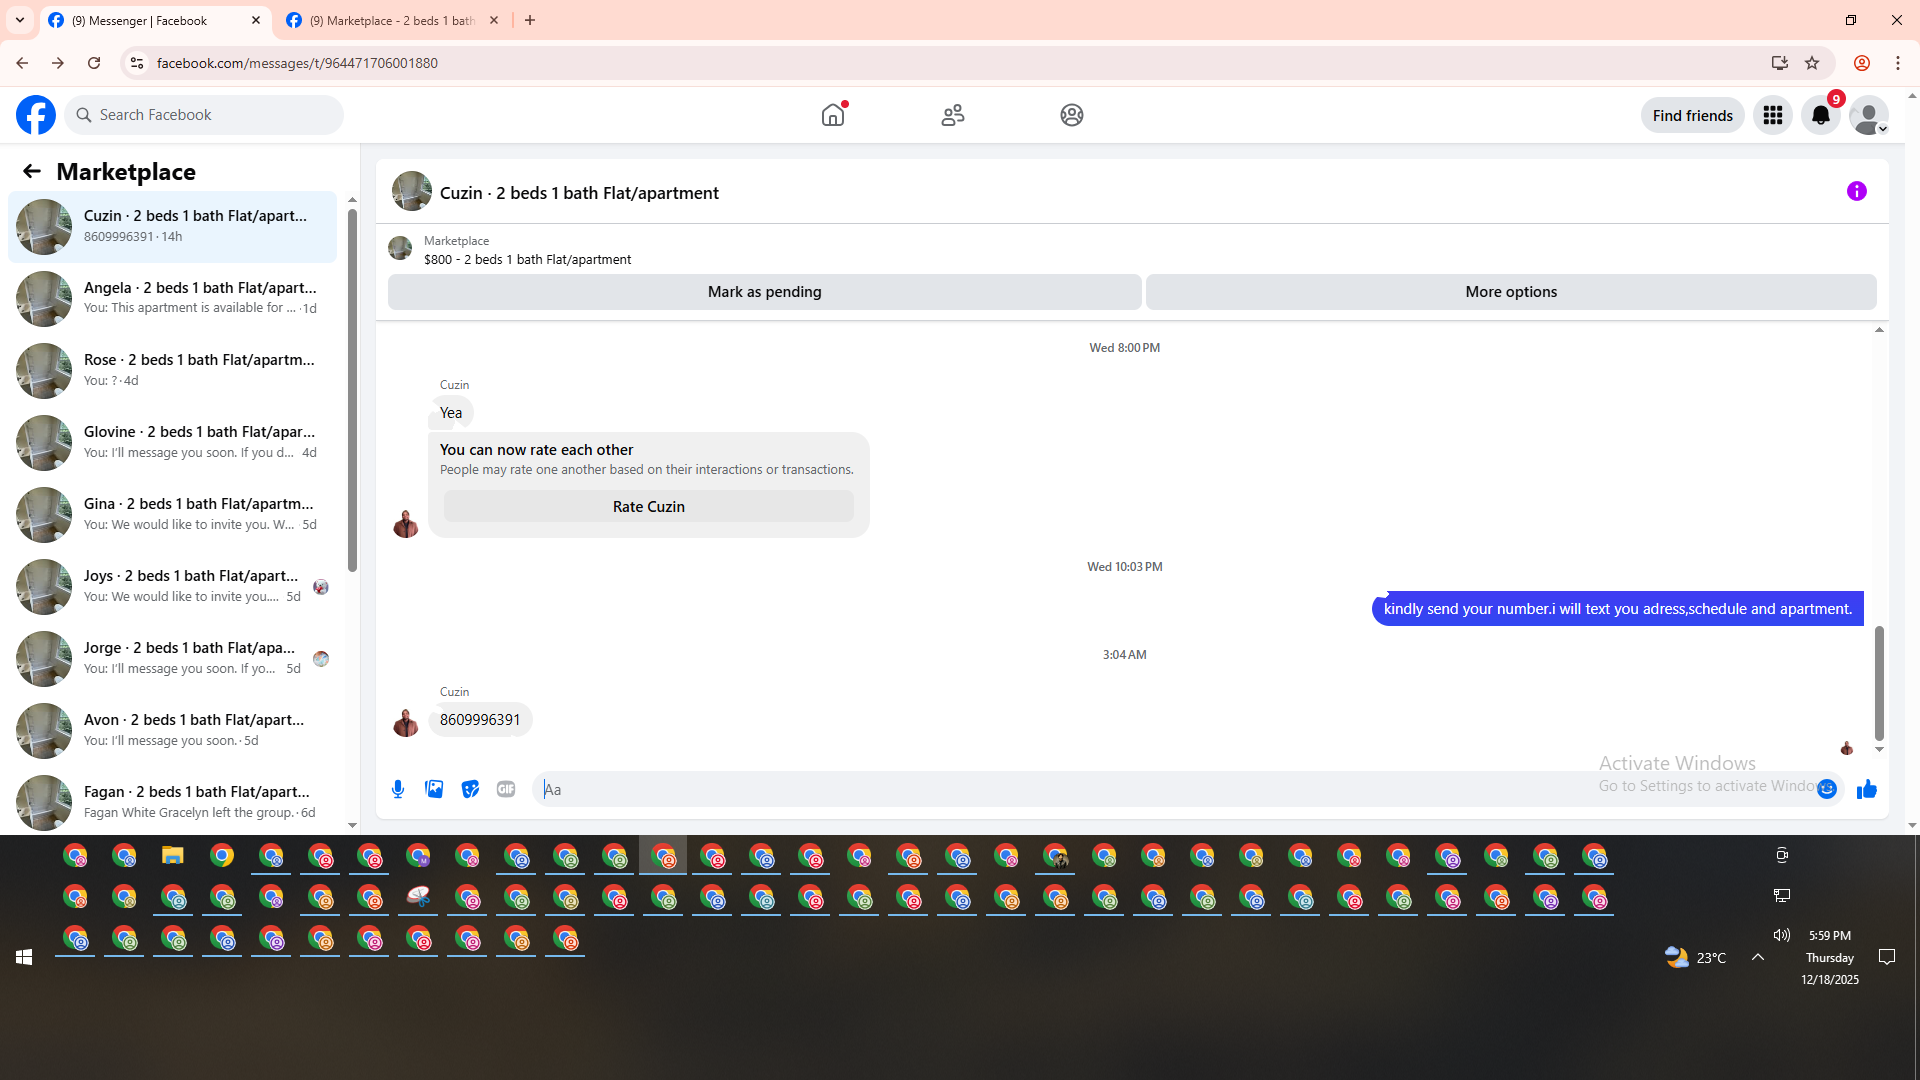Install app icon in address bar
Viewport: 1920px width, 1080px height.
1780,63
